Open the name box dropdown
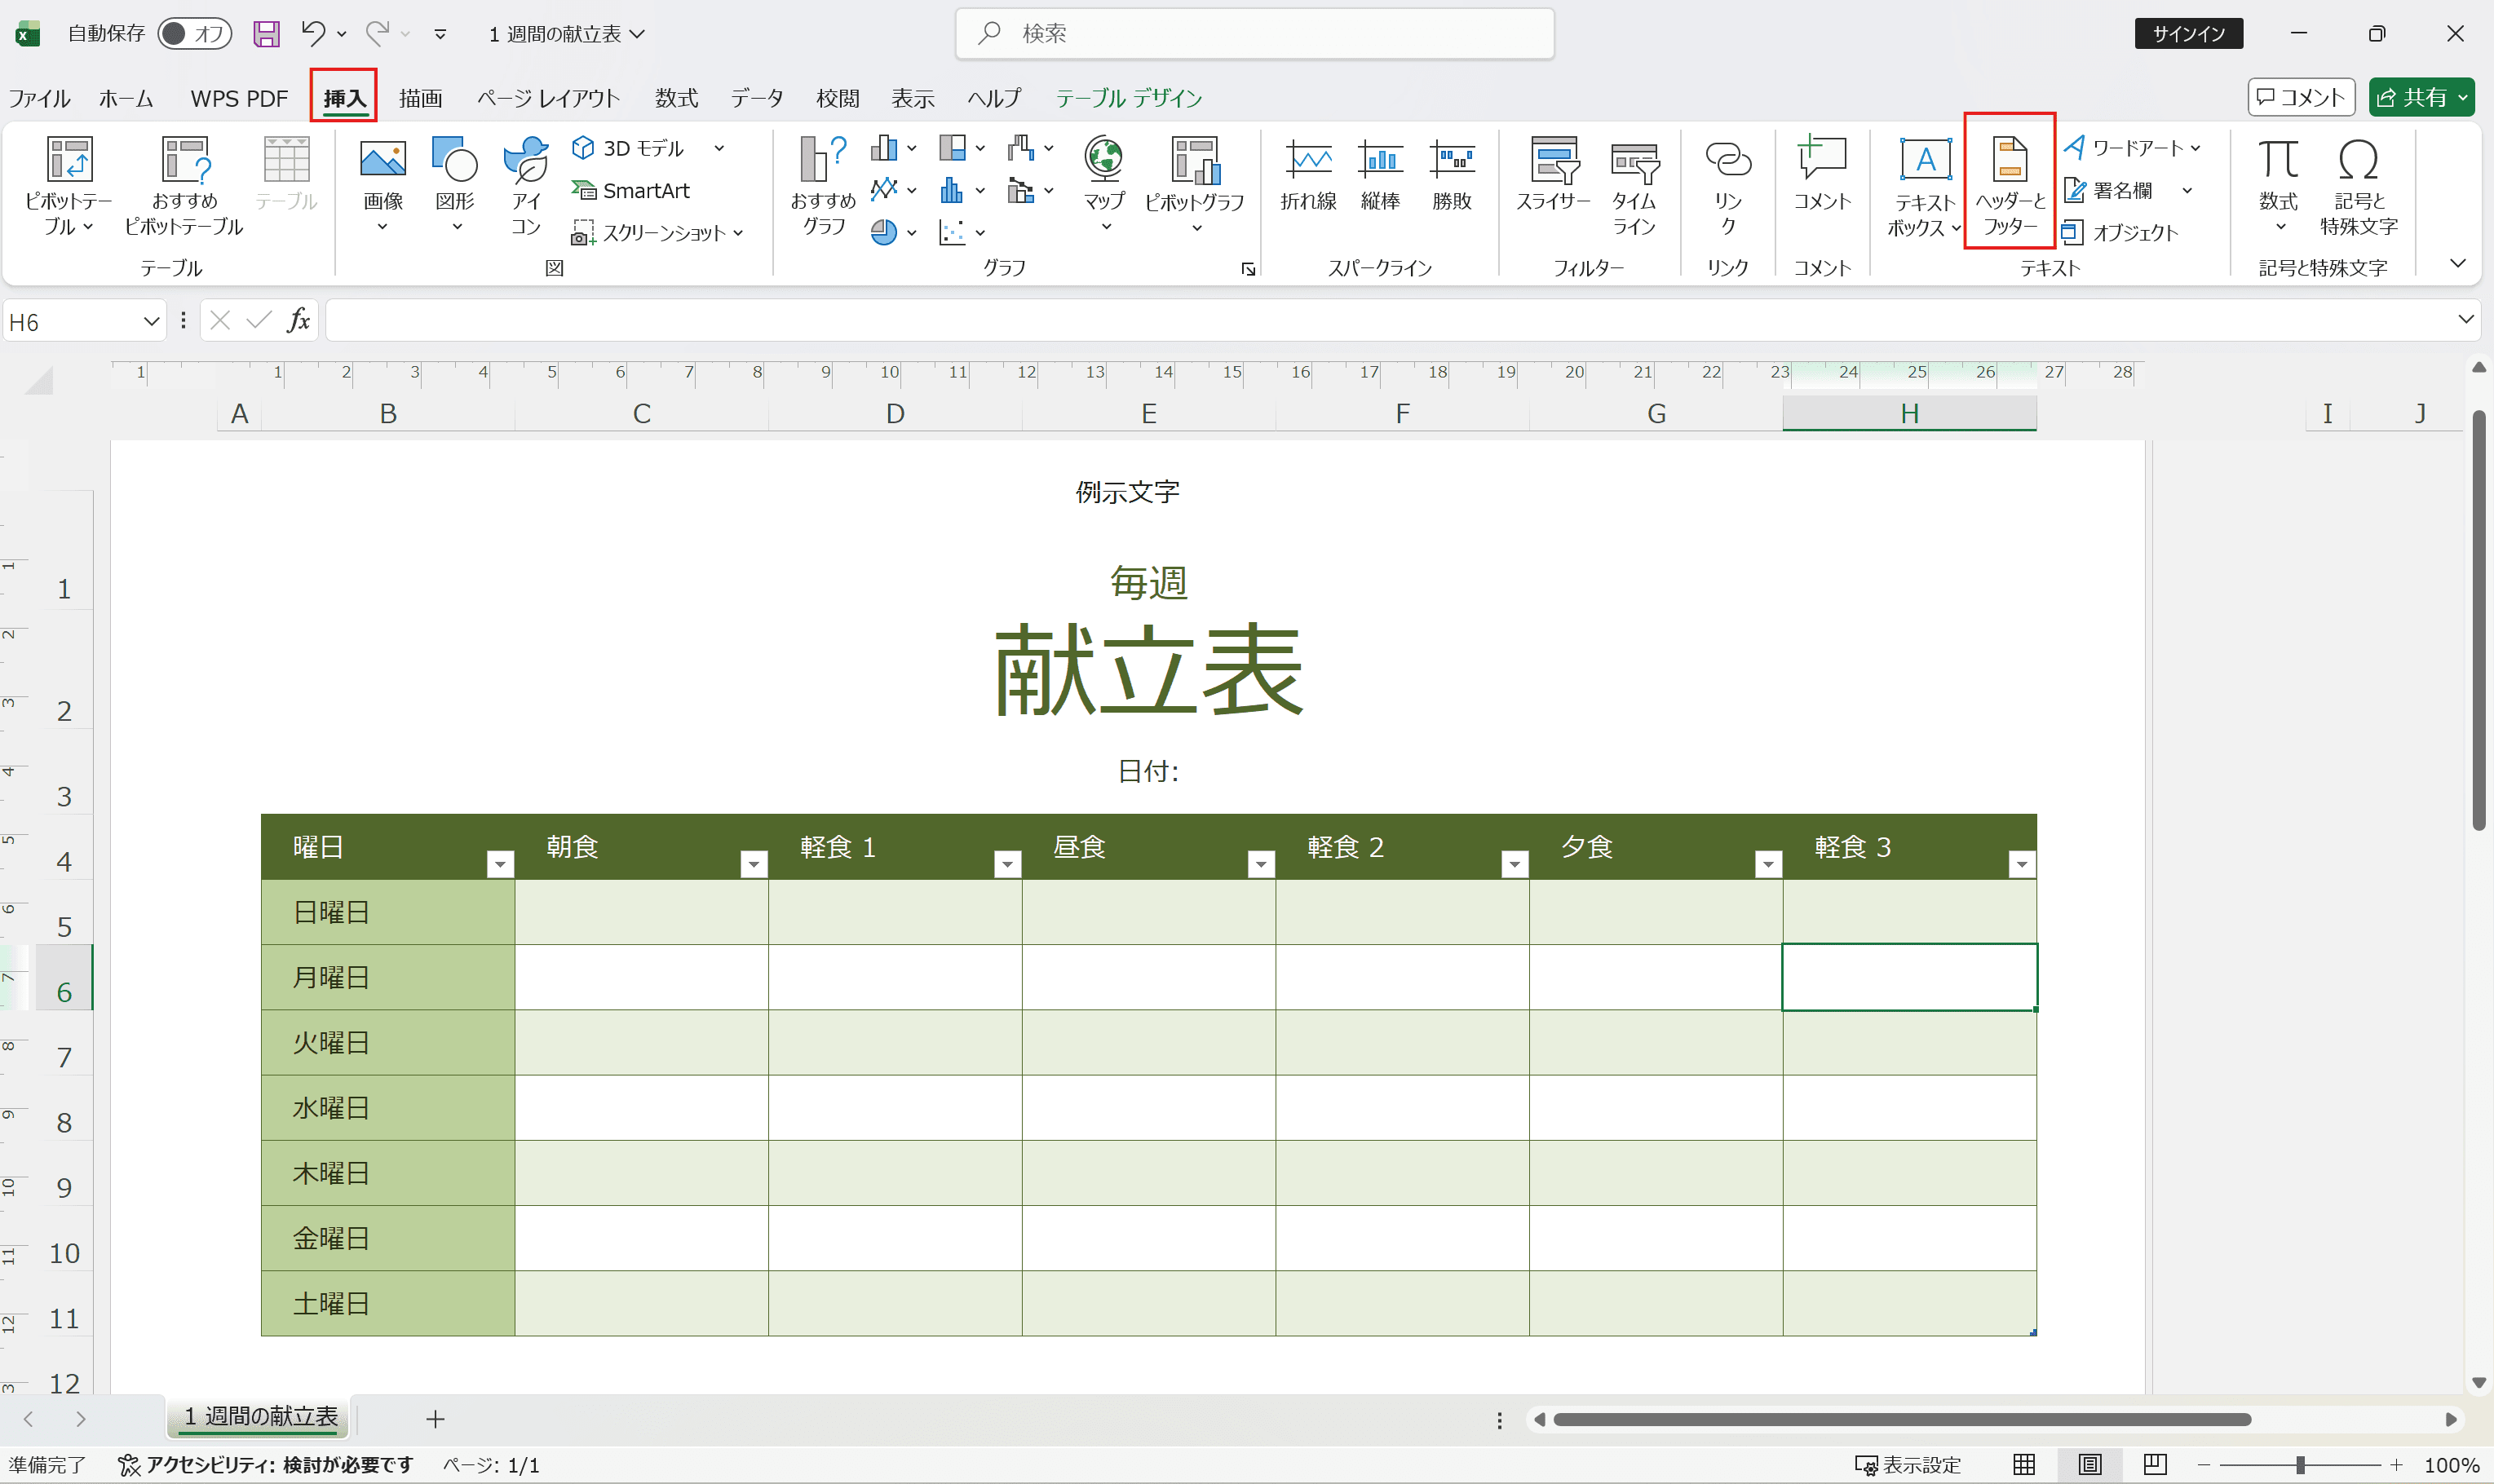 coord(152,320)
